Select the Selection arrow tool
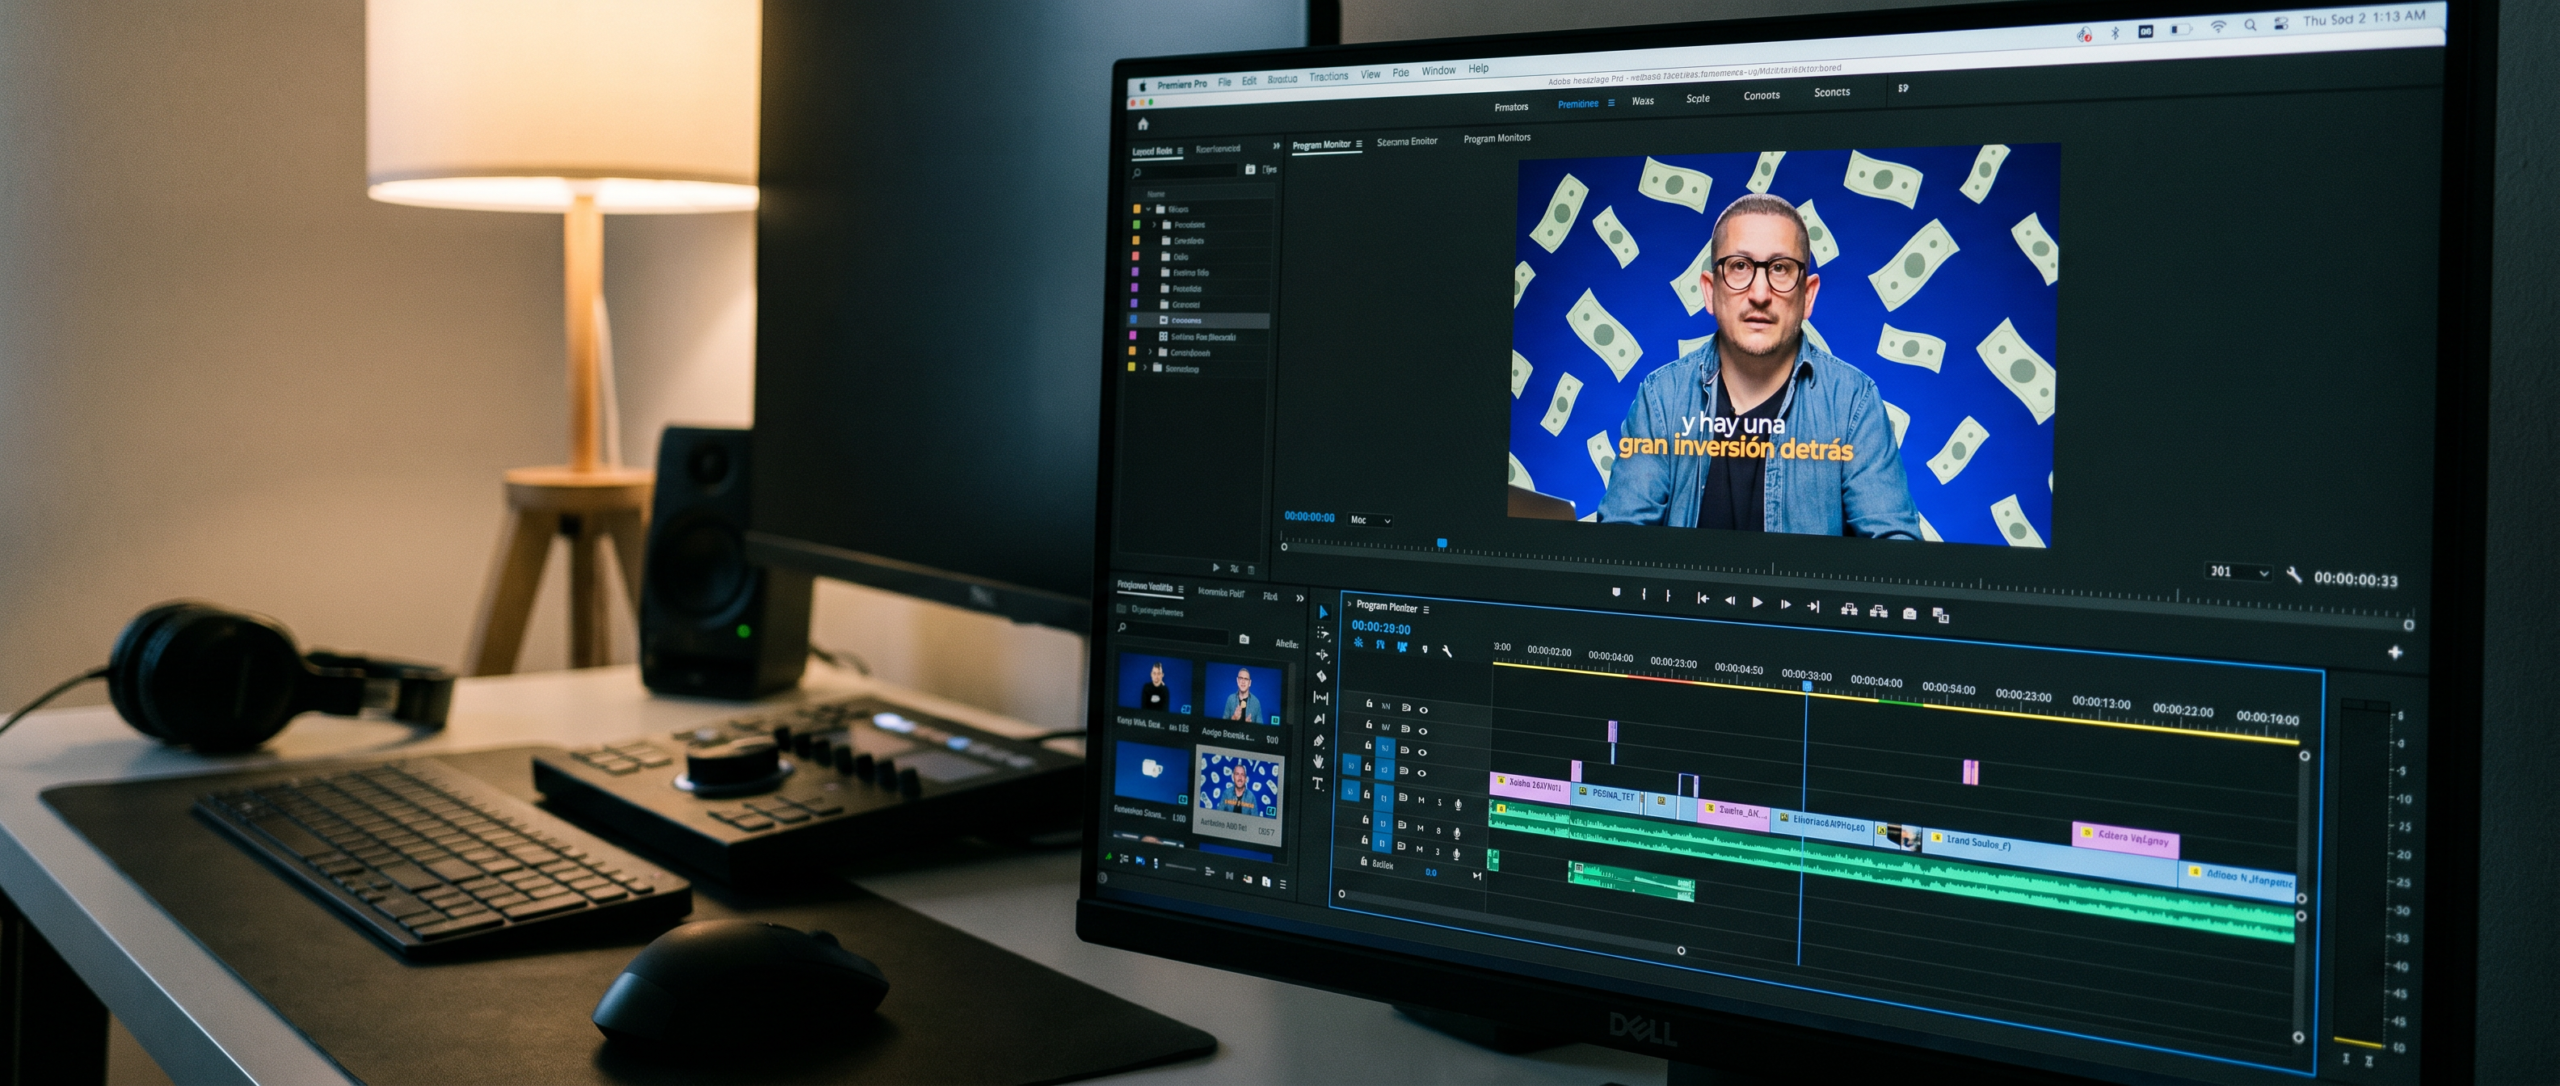 click(x=1323, y=611)
